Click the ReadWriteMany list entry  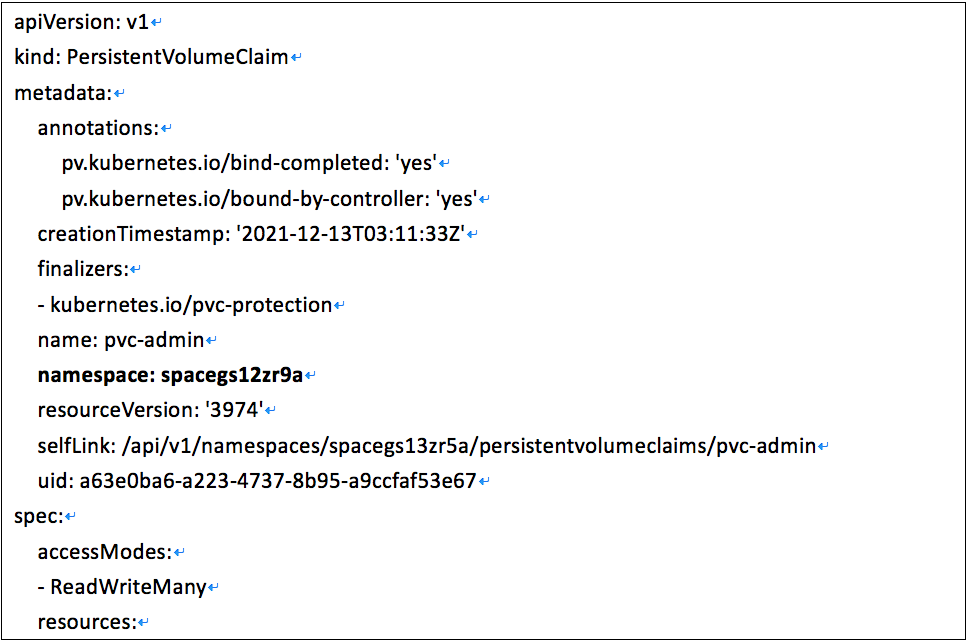[128, 586]
